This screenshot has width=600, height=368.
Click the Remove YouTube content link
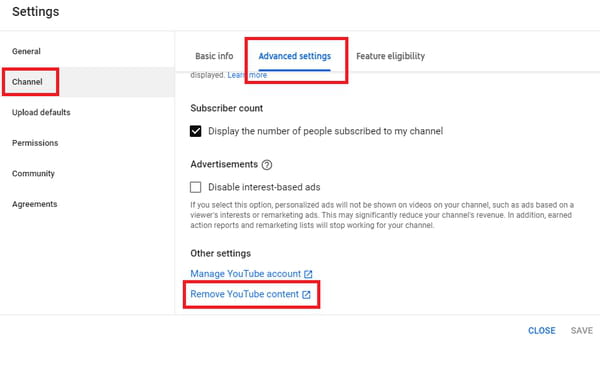point(245,294)
